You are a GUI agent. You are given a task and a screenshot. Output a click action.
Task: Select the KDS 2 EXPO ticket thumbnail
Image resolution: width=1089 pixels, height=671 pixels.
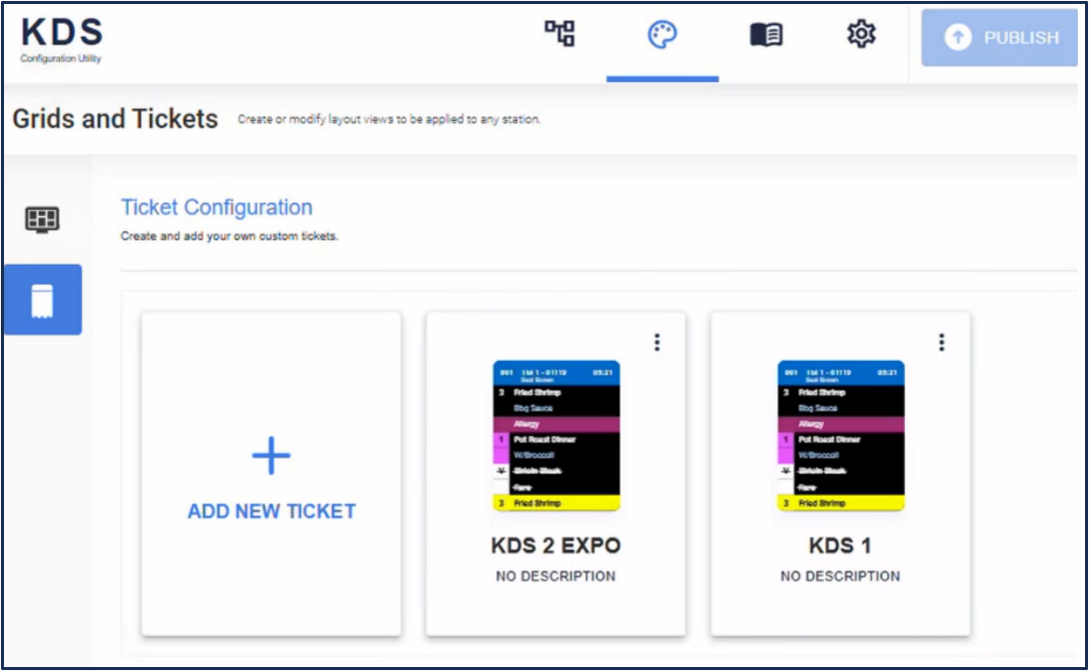(556, 436)
